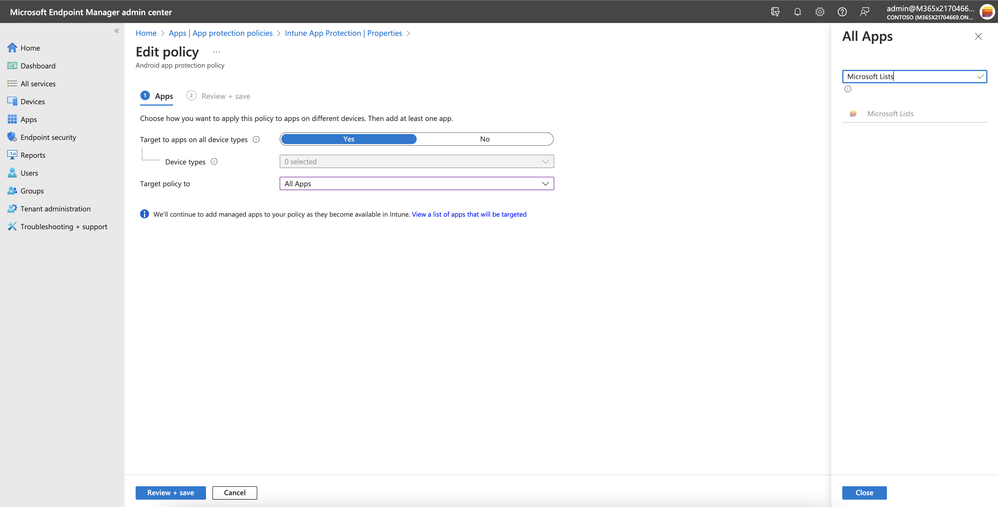Viewport: 998px width, 507px height.
Task: Open the Tenant administration icon
Action: coord(12,208)
